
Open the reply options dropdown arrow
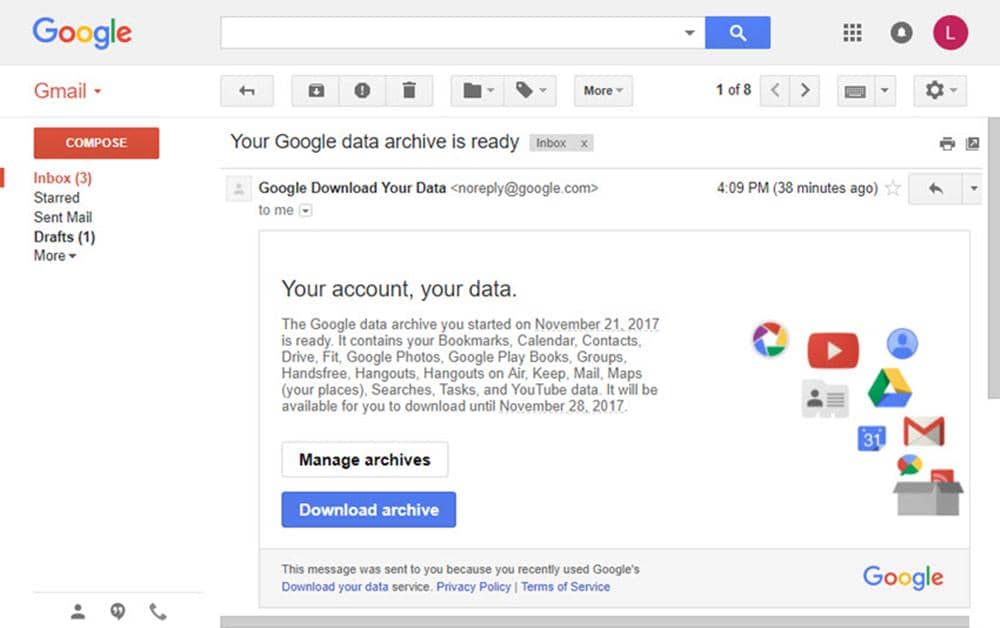click(971, 188)
